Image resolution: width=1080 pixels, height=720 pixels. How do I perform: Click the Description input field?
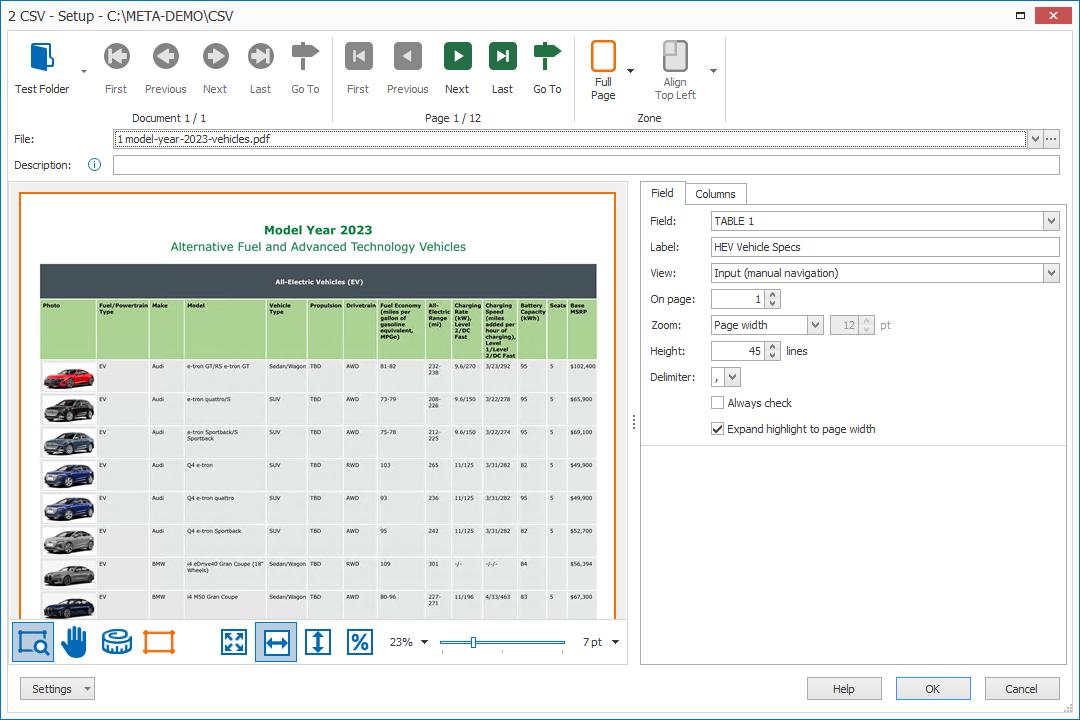[586, 165]
